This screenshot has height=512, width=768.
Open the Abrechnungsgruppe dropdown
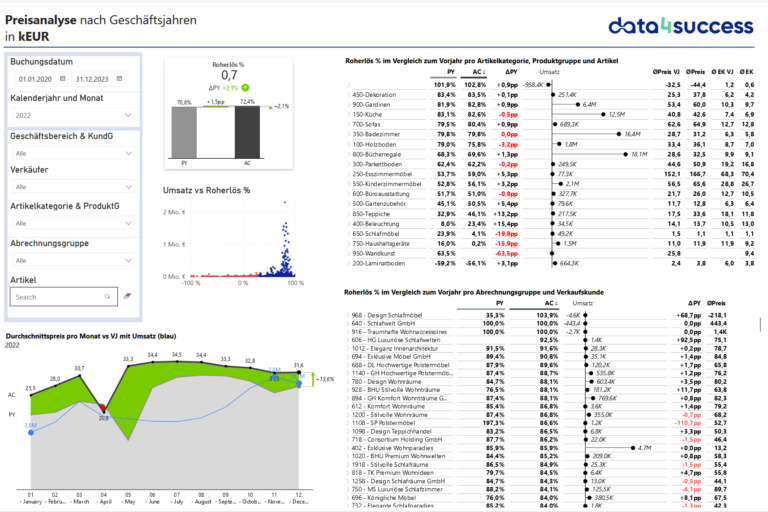(73, 260)
